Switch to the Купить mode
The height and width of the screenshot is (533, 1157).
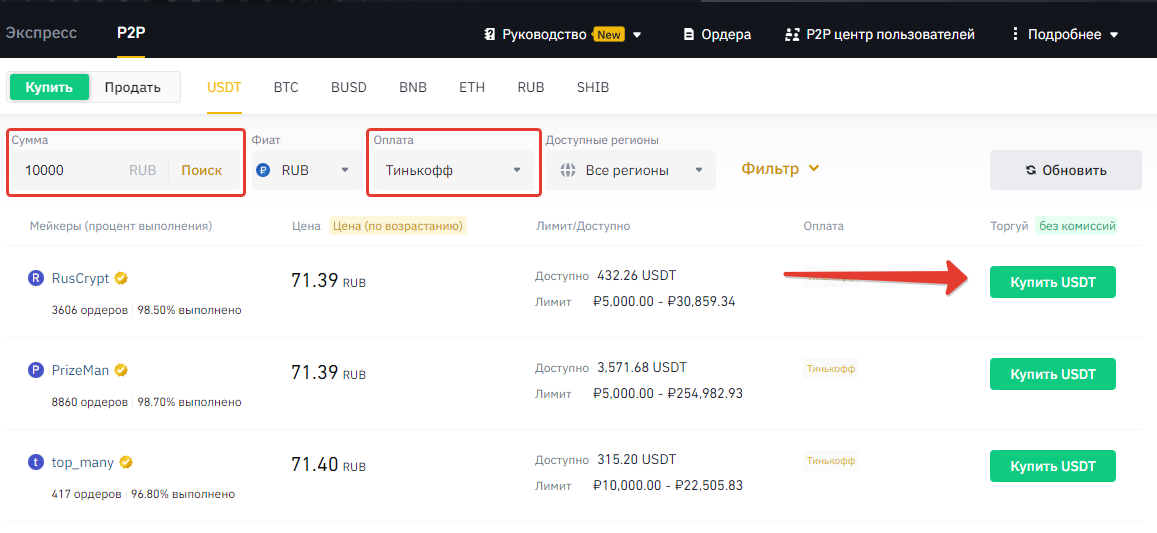(x=49, y=87)
